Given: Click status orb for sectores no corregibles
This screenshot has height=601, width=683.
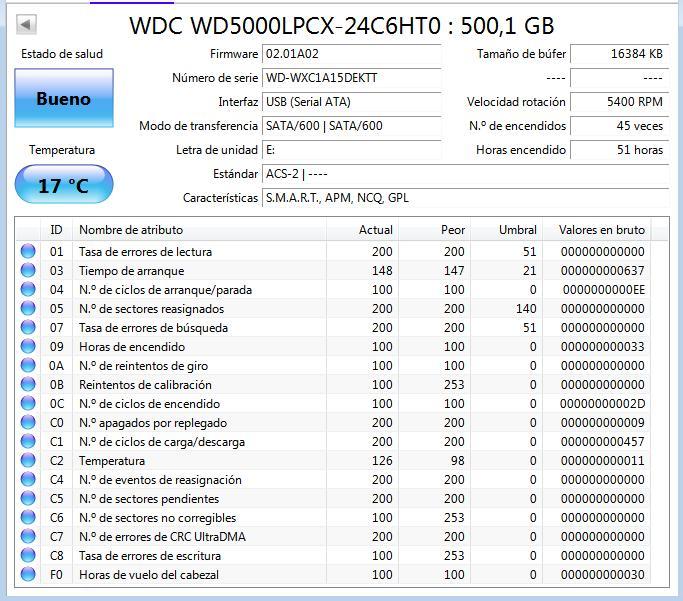Looking at the screenshot, I should [28, 517].
